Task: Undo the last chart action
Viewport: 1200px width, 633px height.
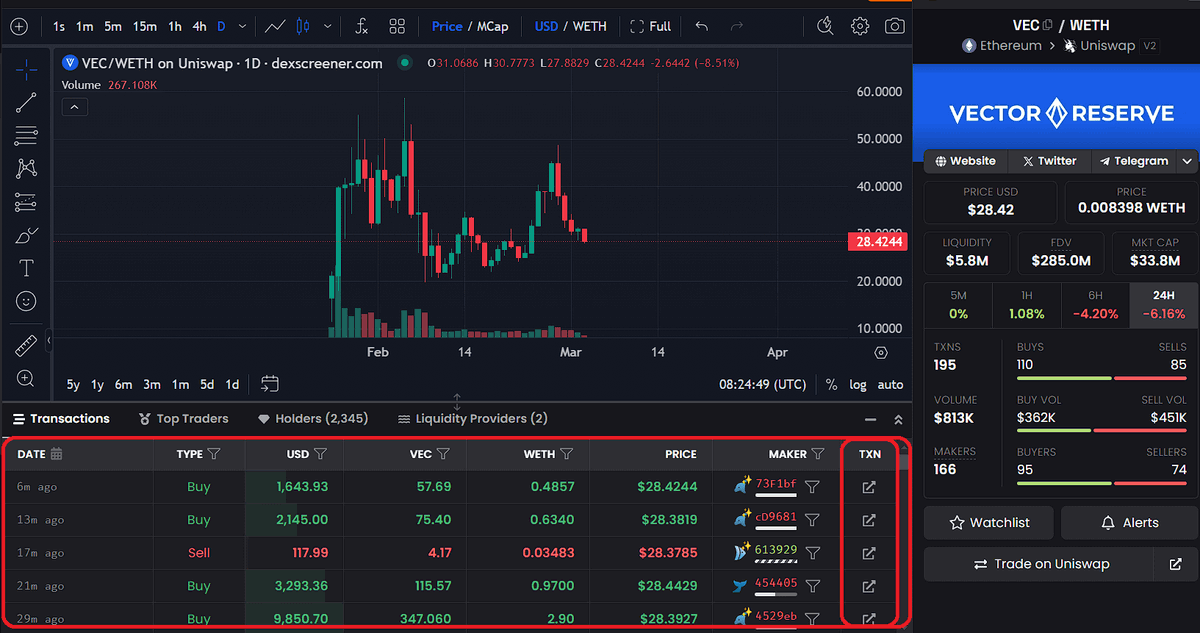Action: pyautogui.click(x=701, y=26)
